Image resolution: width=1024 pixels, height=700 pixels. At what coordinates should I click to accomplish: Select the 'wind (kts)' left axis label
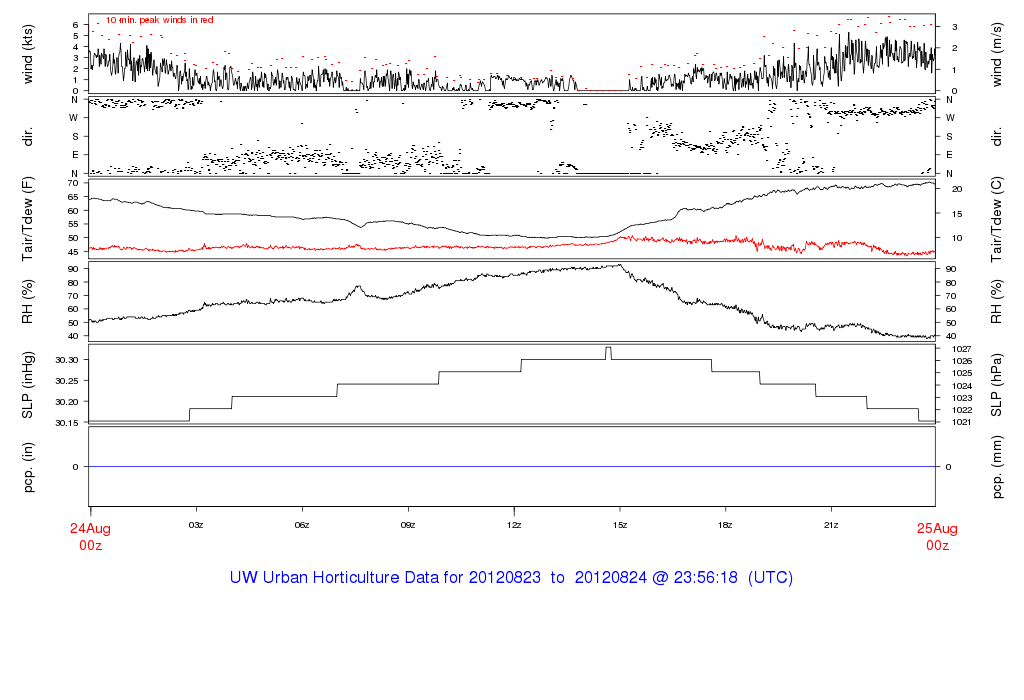click(27, 54)
